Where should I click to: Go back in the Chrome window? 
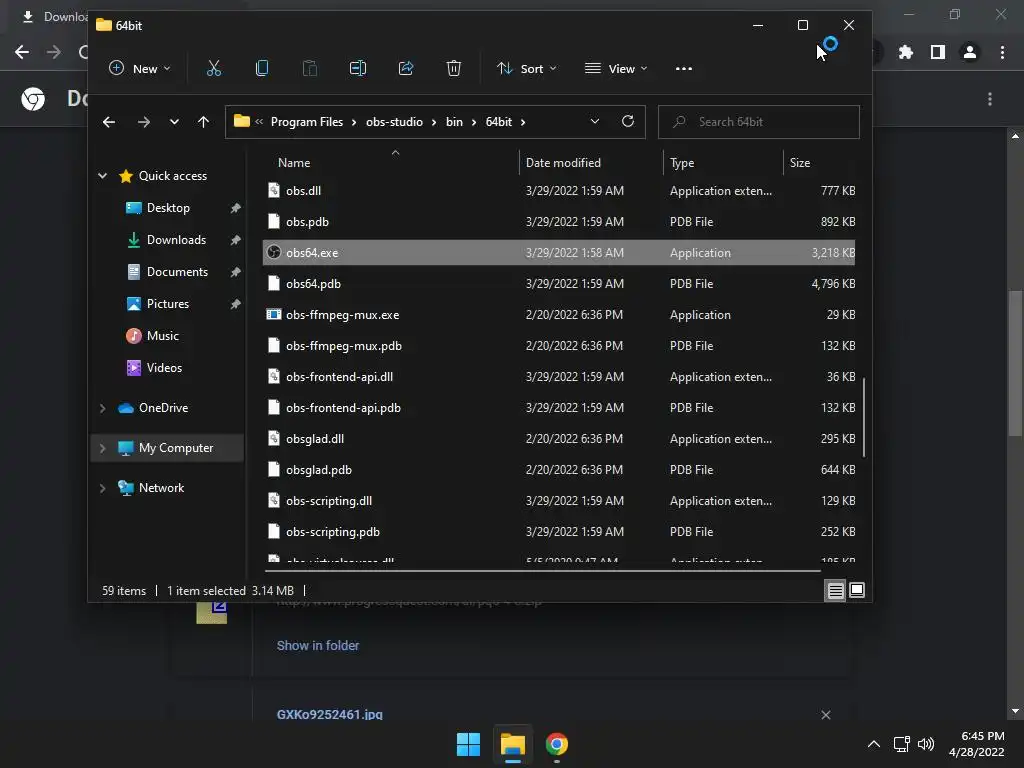(x=22, y=52)
